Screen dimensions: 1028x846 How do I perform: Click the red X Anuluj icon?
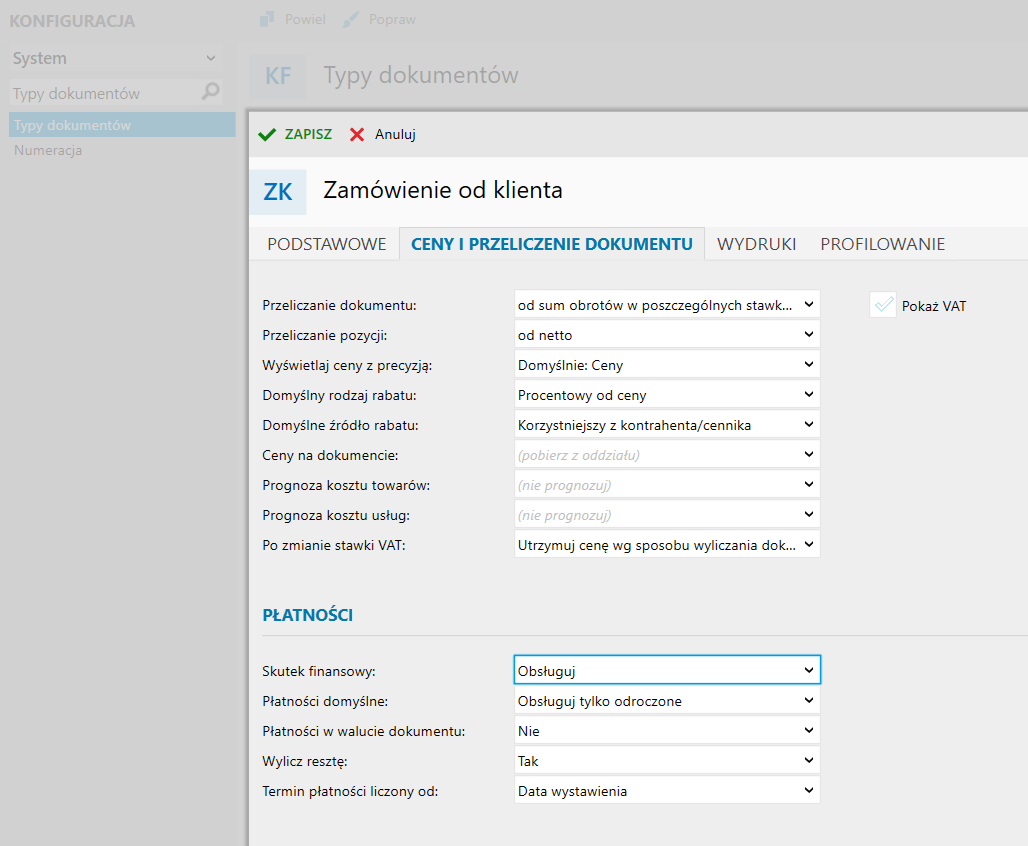[357, 135]
